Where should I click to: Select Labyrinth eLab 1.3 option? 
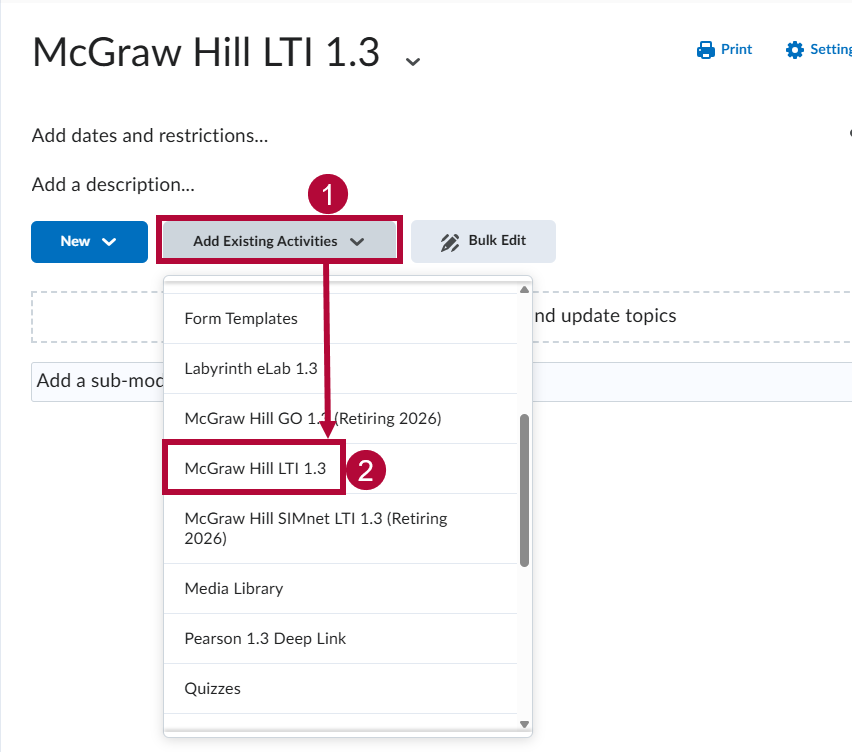(340, 368)
